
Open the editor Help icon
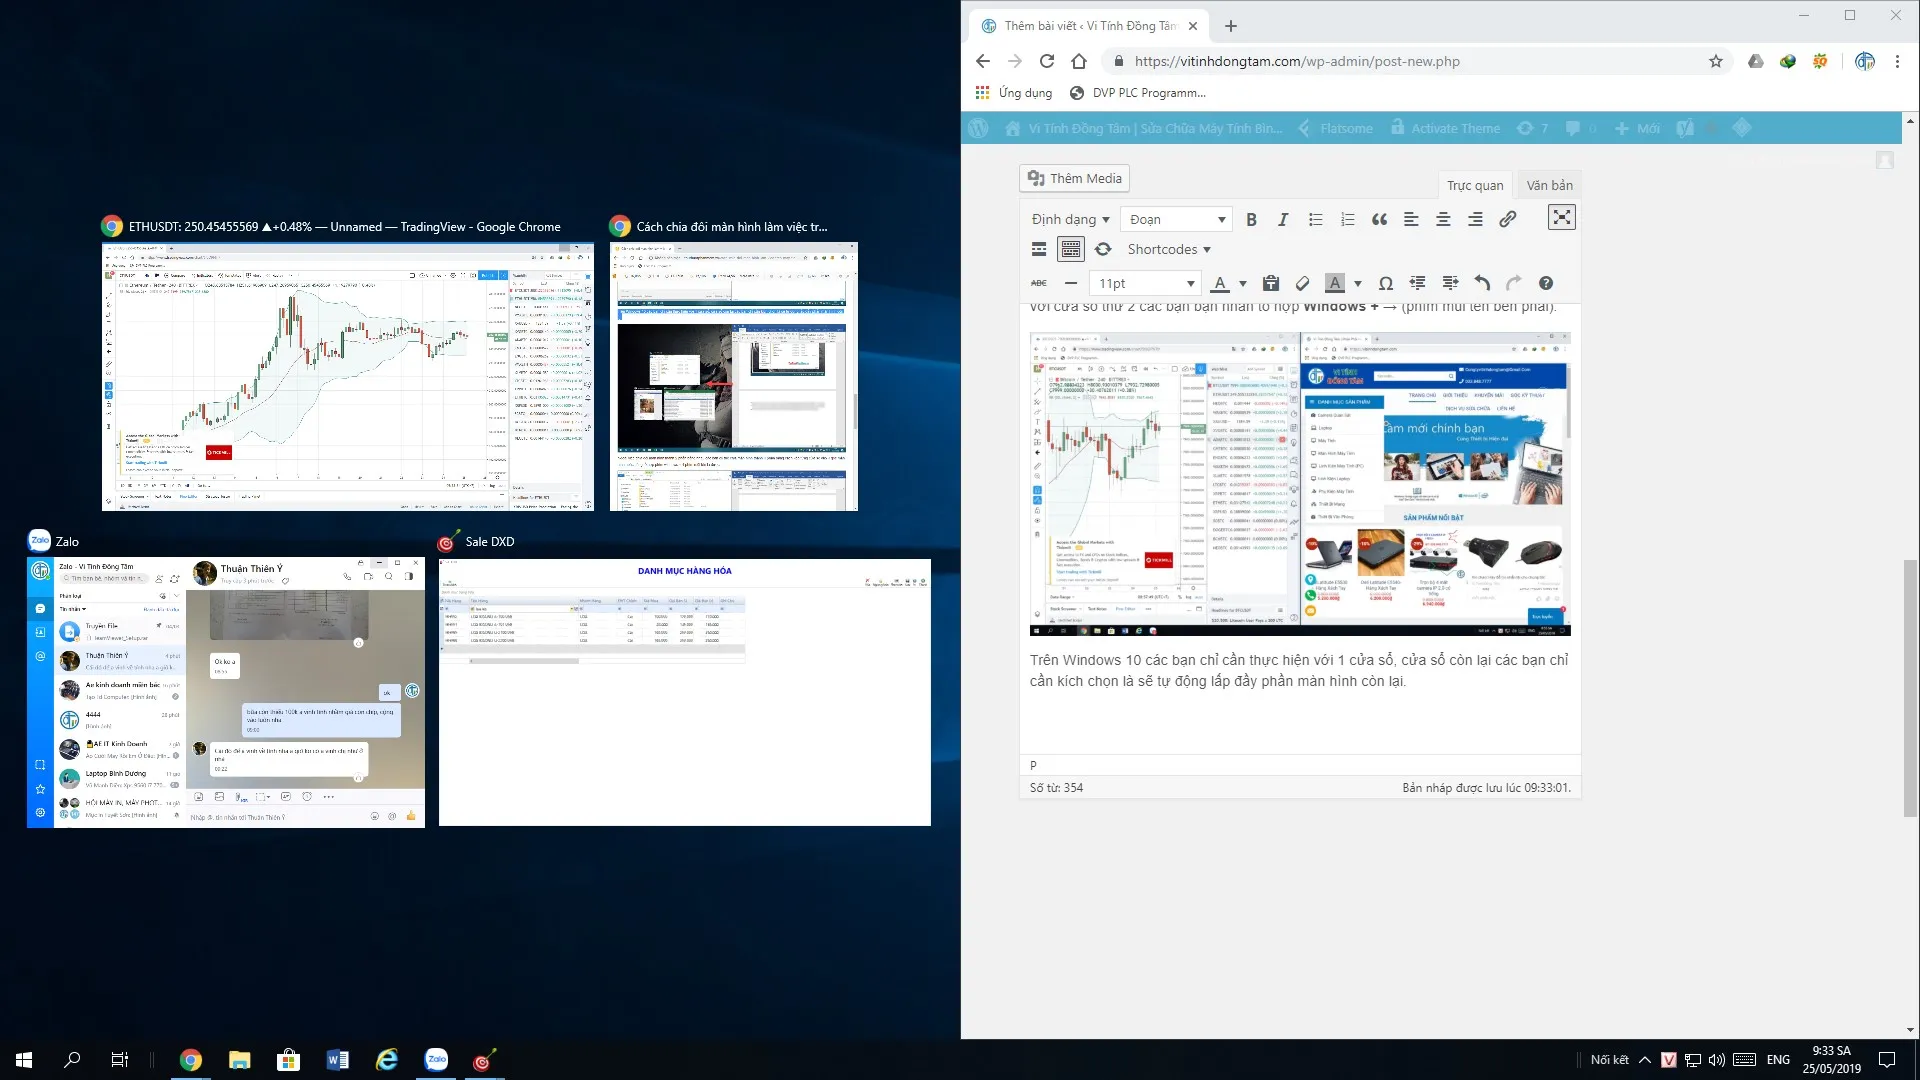point(1546,283)
